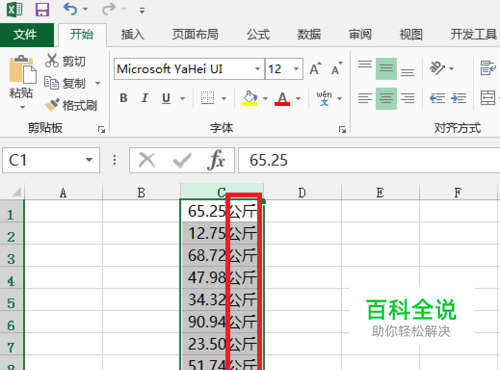Switch to the 视图 tab
The height and width of the screenshot is (370, 500).
(411, 35)
